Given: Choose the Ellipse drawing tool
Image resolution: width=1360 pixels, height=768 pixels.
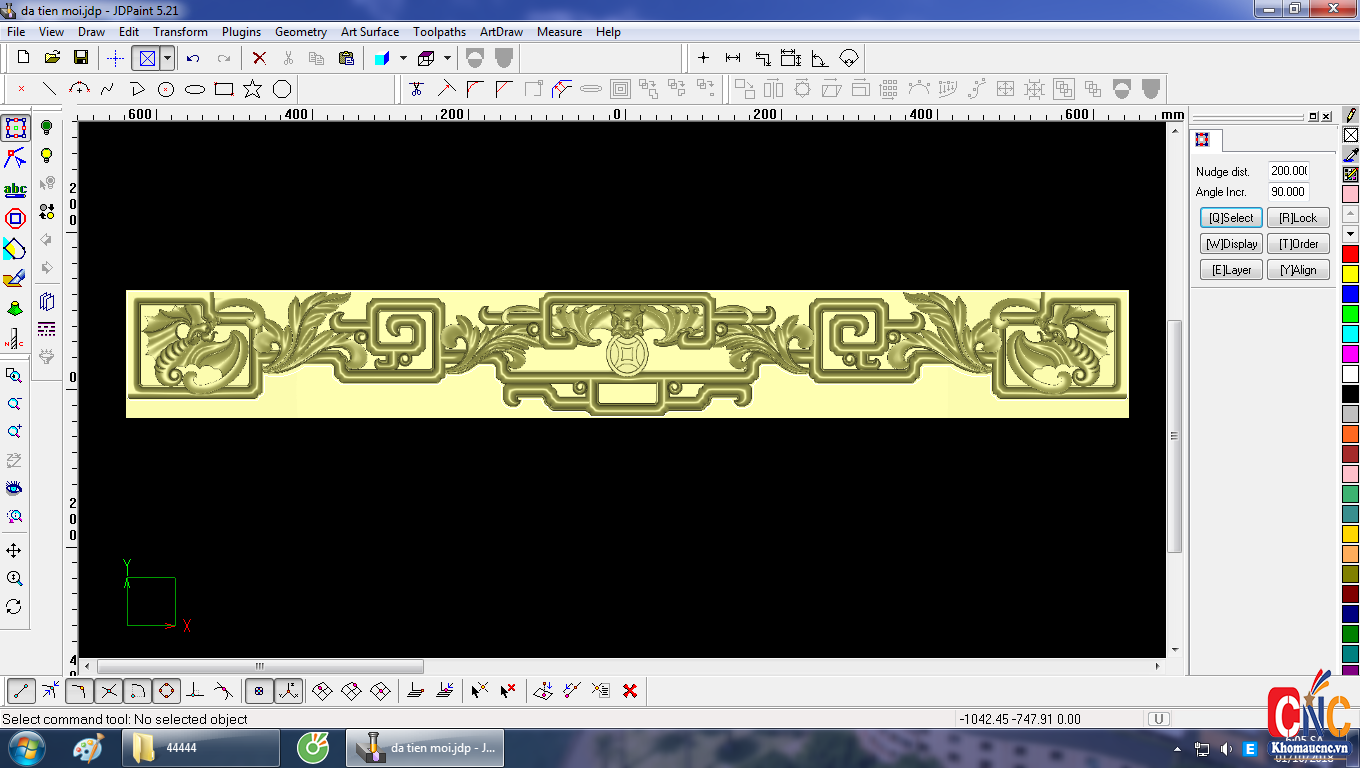Looking at the screenshot, I should click(x=195, y=89).
